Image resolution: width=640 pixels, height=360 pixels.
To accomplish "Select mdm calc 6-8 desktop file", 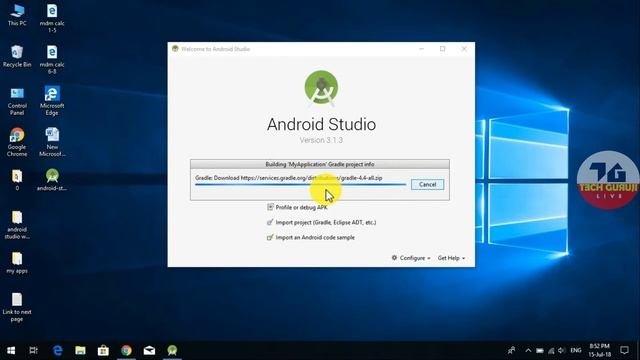I will tap(52, 60).
